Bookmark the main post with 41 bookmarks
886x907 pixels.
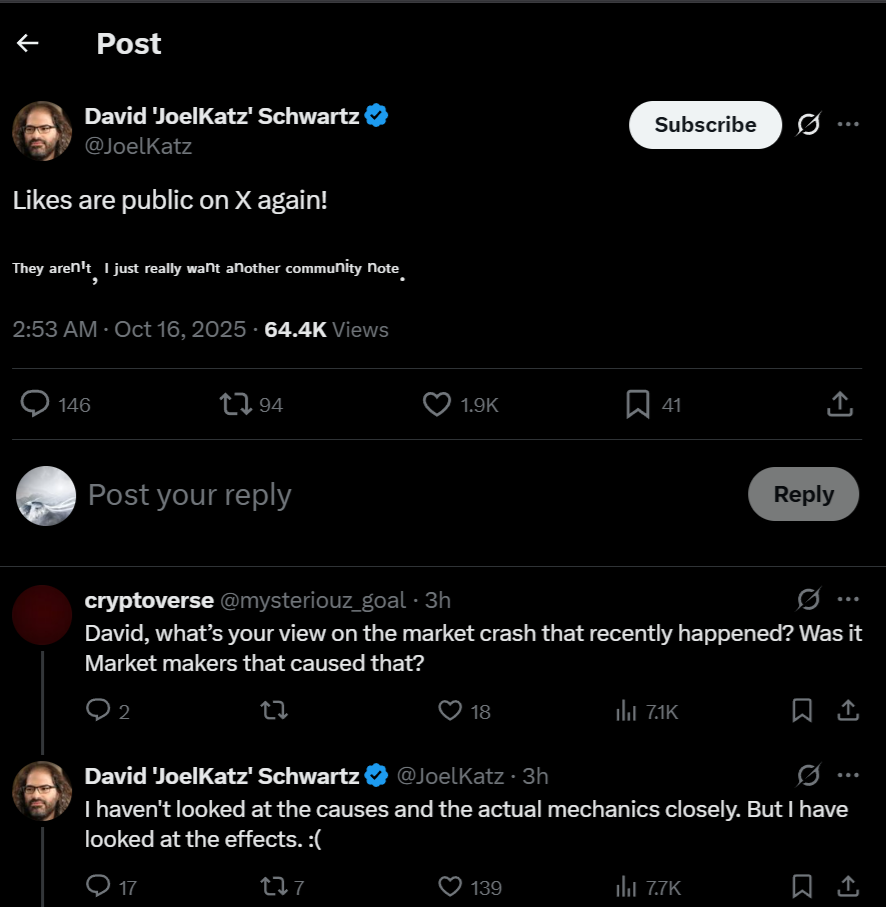(637, 404)
